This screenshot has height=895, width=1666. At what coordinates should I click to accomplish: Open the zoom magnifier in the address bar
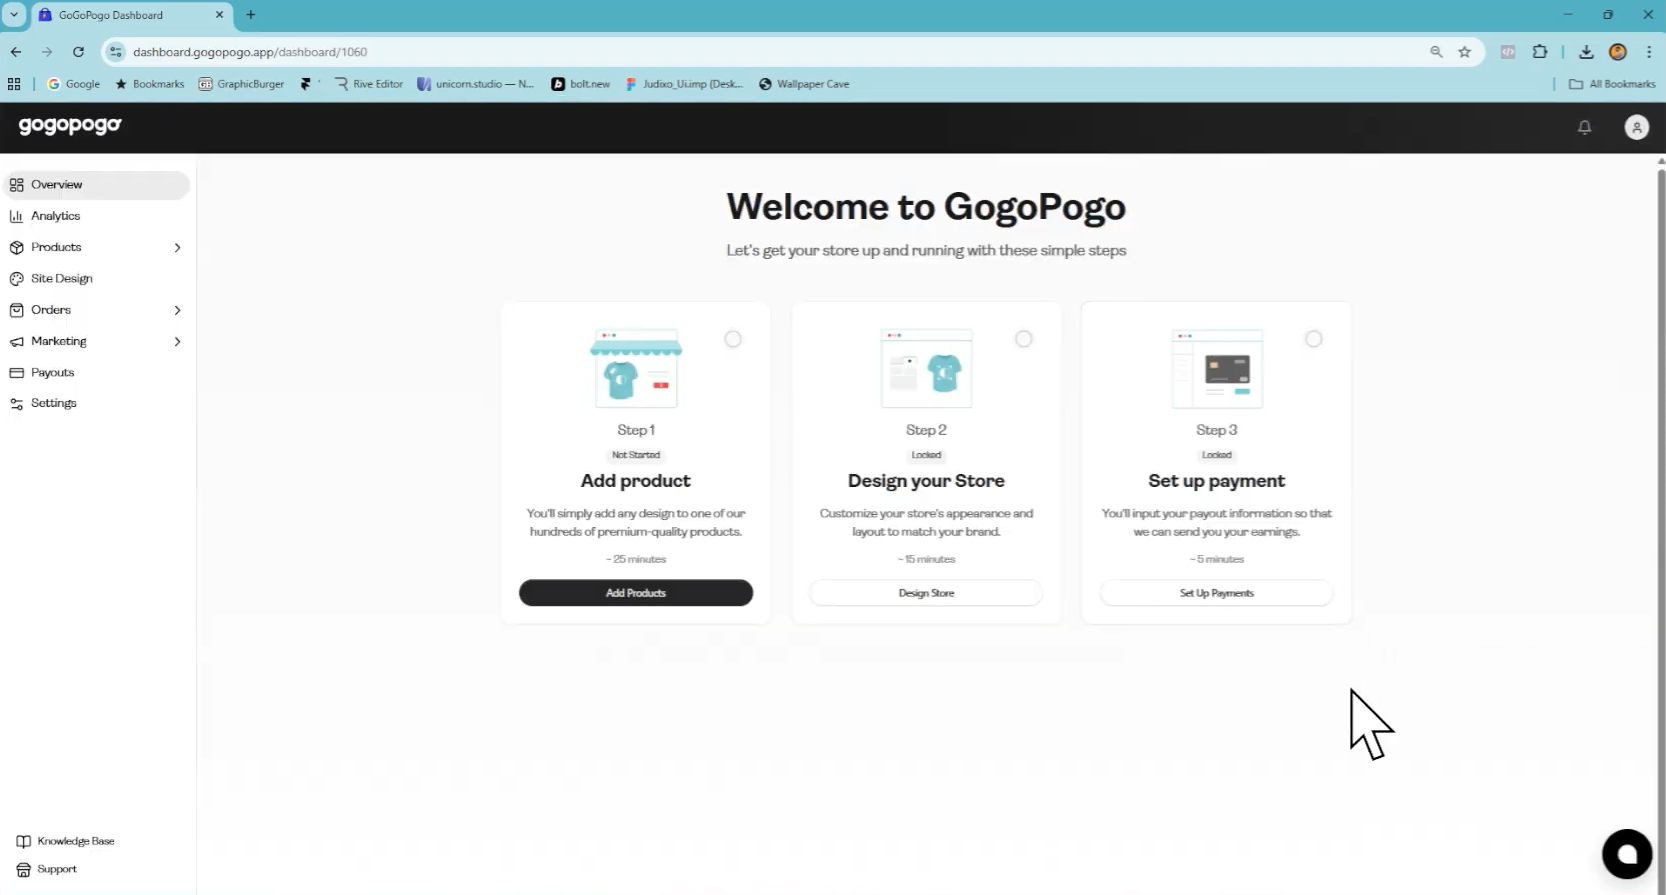1436,52
